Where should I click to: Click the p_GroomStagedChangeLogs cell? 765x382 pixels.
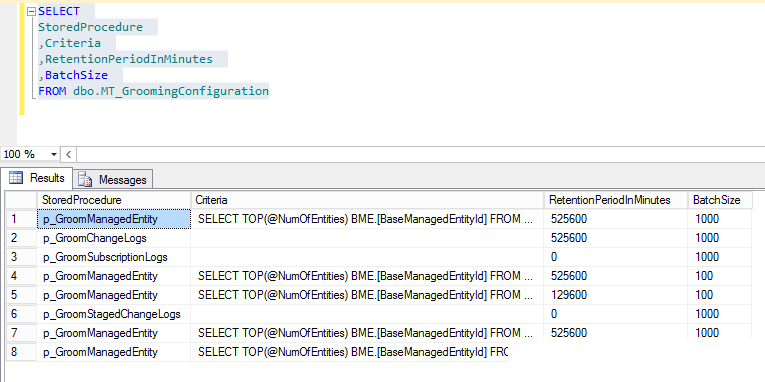(x=114, y=314)
